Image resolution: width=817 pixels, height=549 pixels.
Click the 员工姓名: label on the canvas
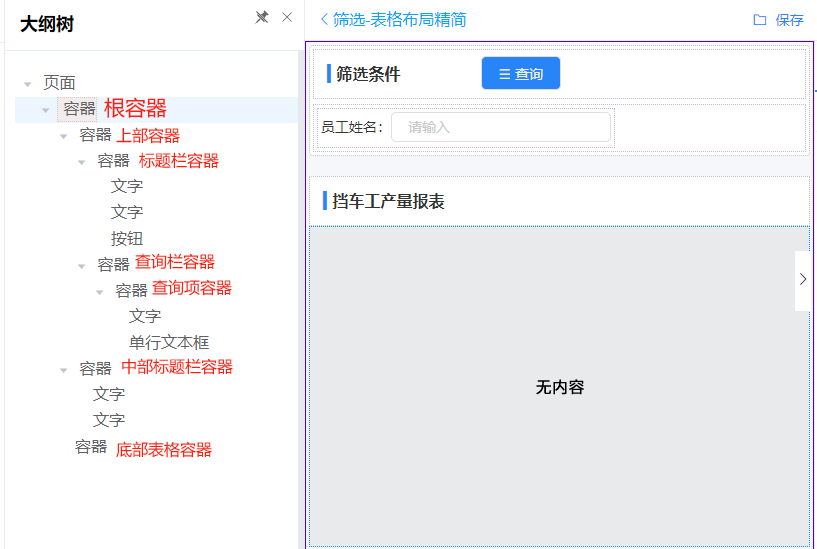pyautogui.click(x=352, y=127)
